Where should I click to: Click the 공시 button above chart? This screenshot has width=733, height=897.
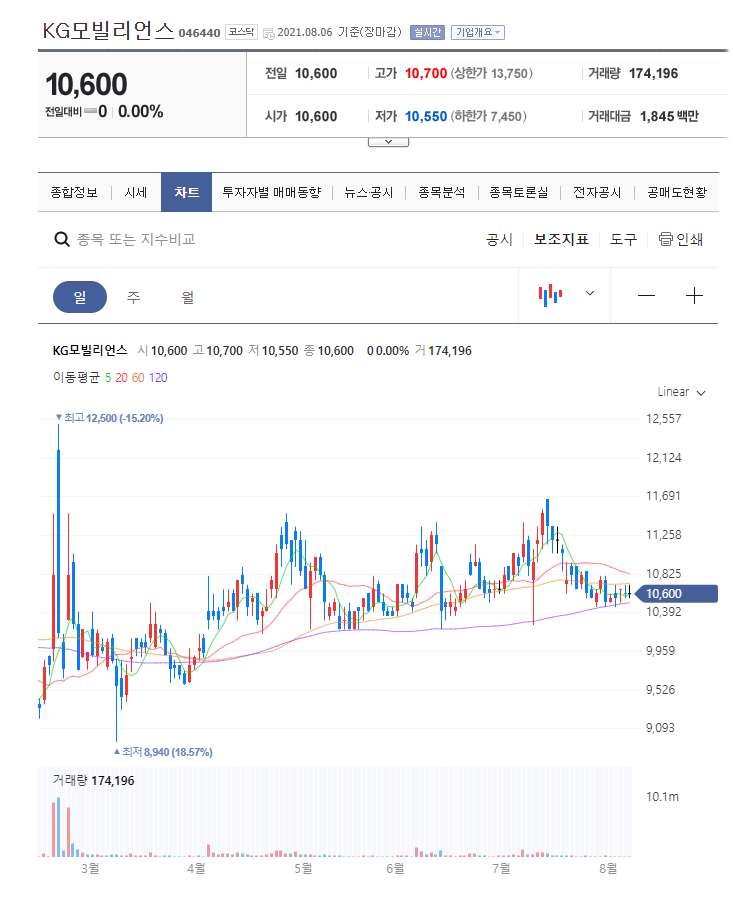pos(499,239)
